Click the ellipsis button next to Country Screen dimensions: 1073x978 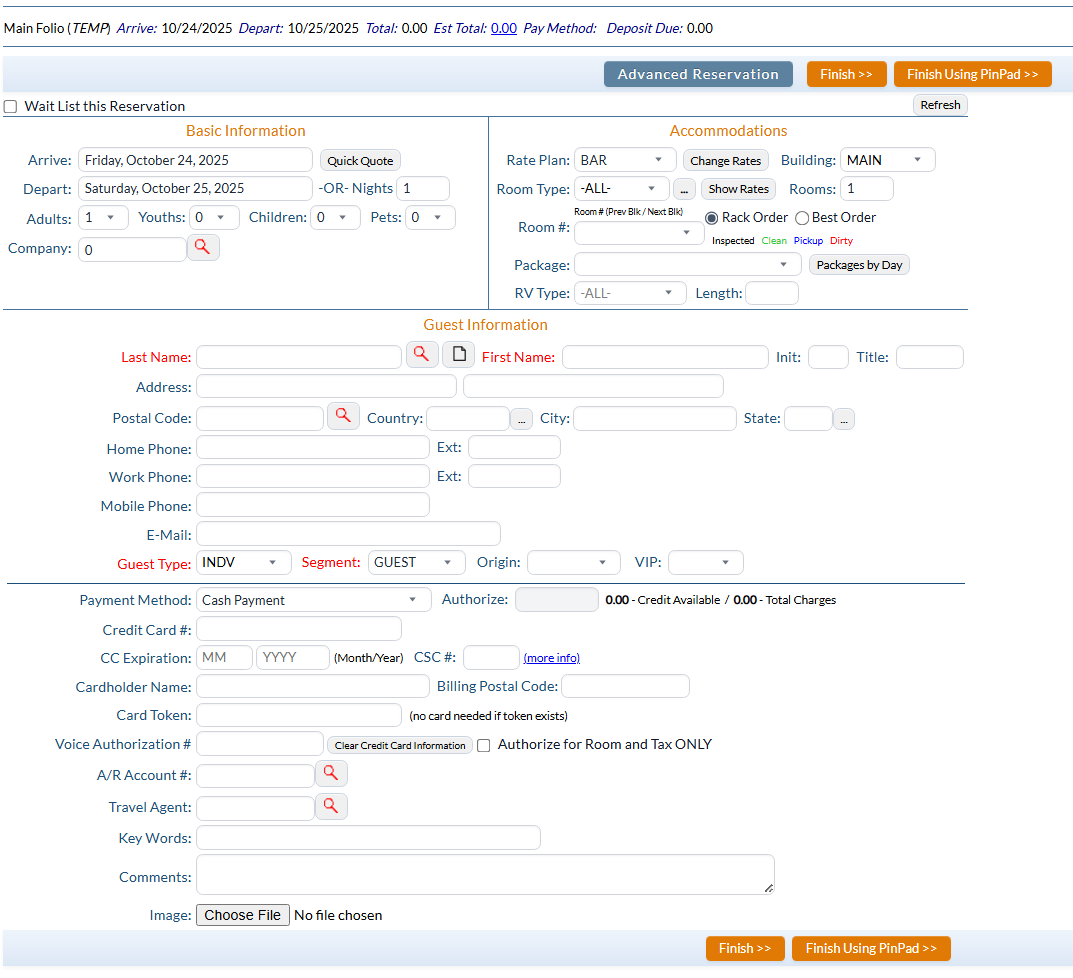pos(521,419)
